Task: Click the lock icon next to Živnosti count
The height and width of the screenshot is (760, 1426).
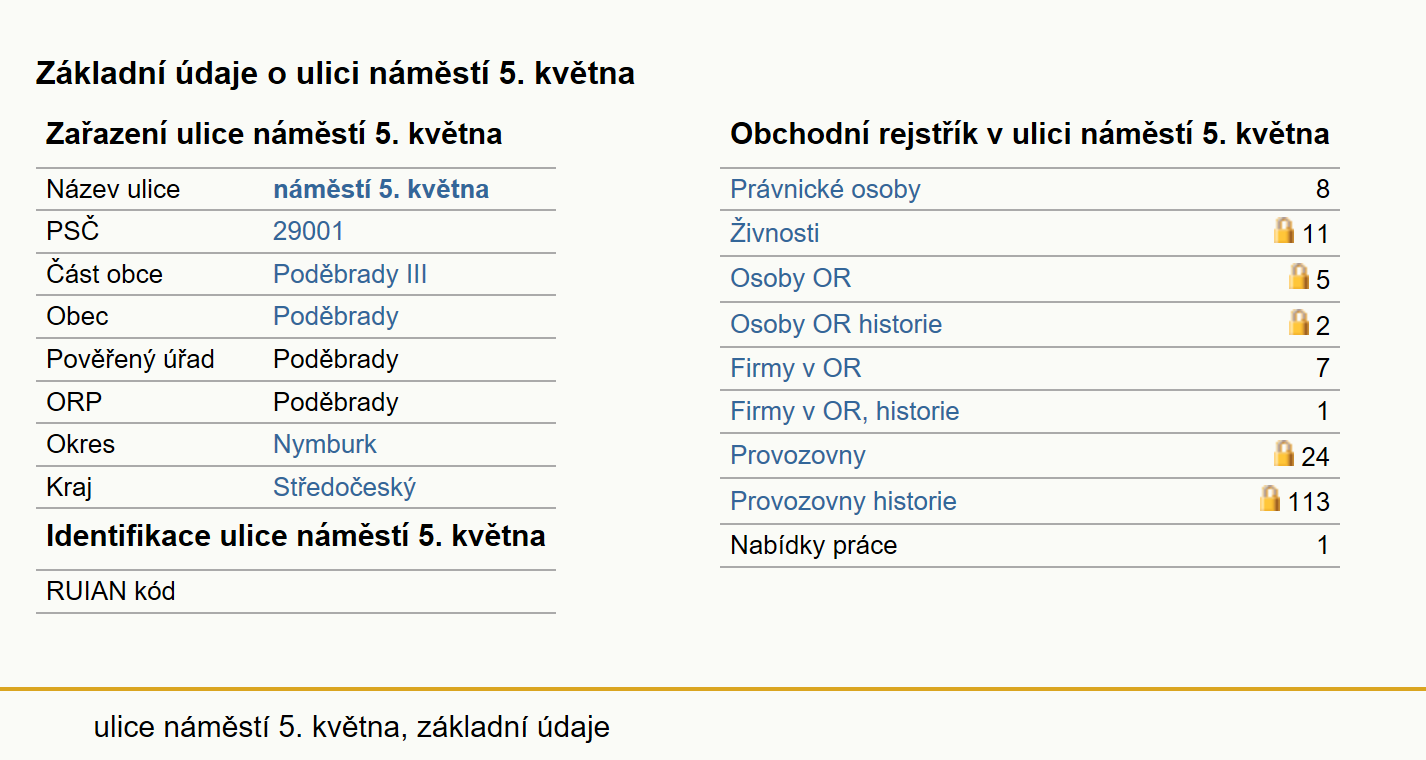Action: [x=1284, y=232]
